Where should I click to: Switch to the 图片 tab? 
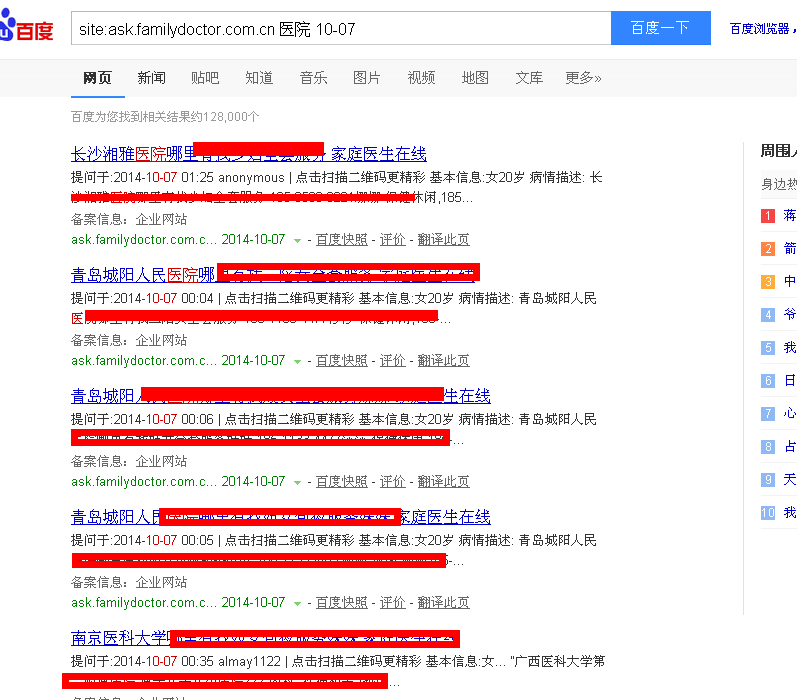pos(367,78)
